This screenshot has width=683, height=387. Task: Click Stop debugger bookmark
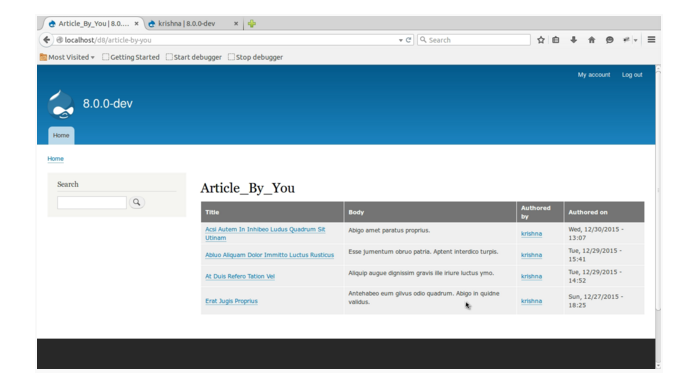pyautogui.click(x=255, y=57)
